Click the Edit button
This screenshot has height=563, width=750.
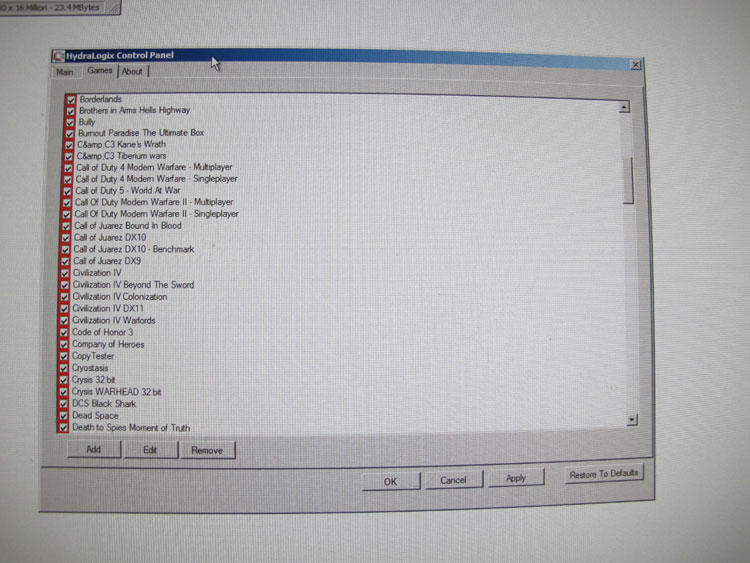150,450
